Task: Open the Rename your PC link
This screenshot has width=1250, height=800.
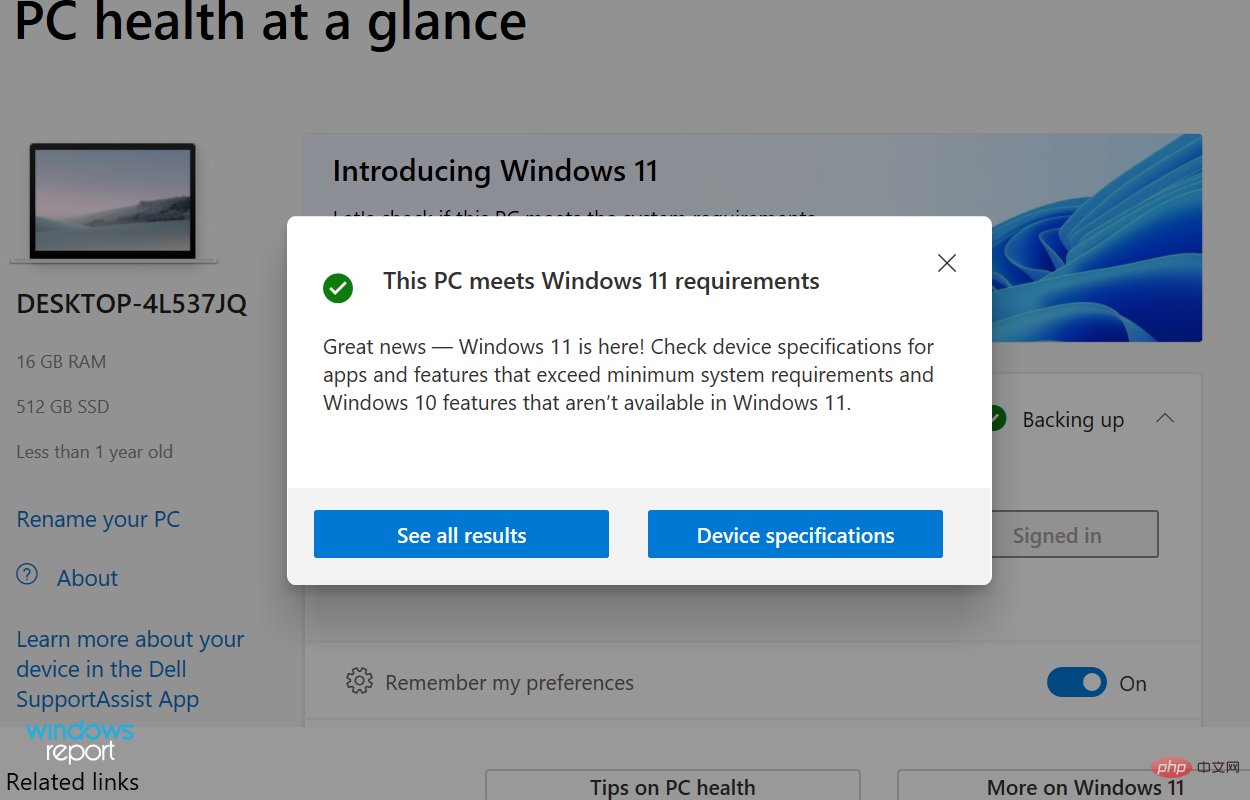Action: [97, 519]
